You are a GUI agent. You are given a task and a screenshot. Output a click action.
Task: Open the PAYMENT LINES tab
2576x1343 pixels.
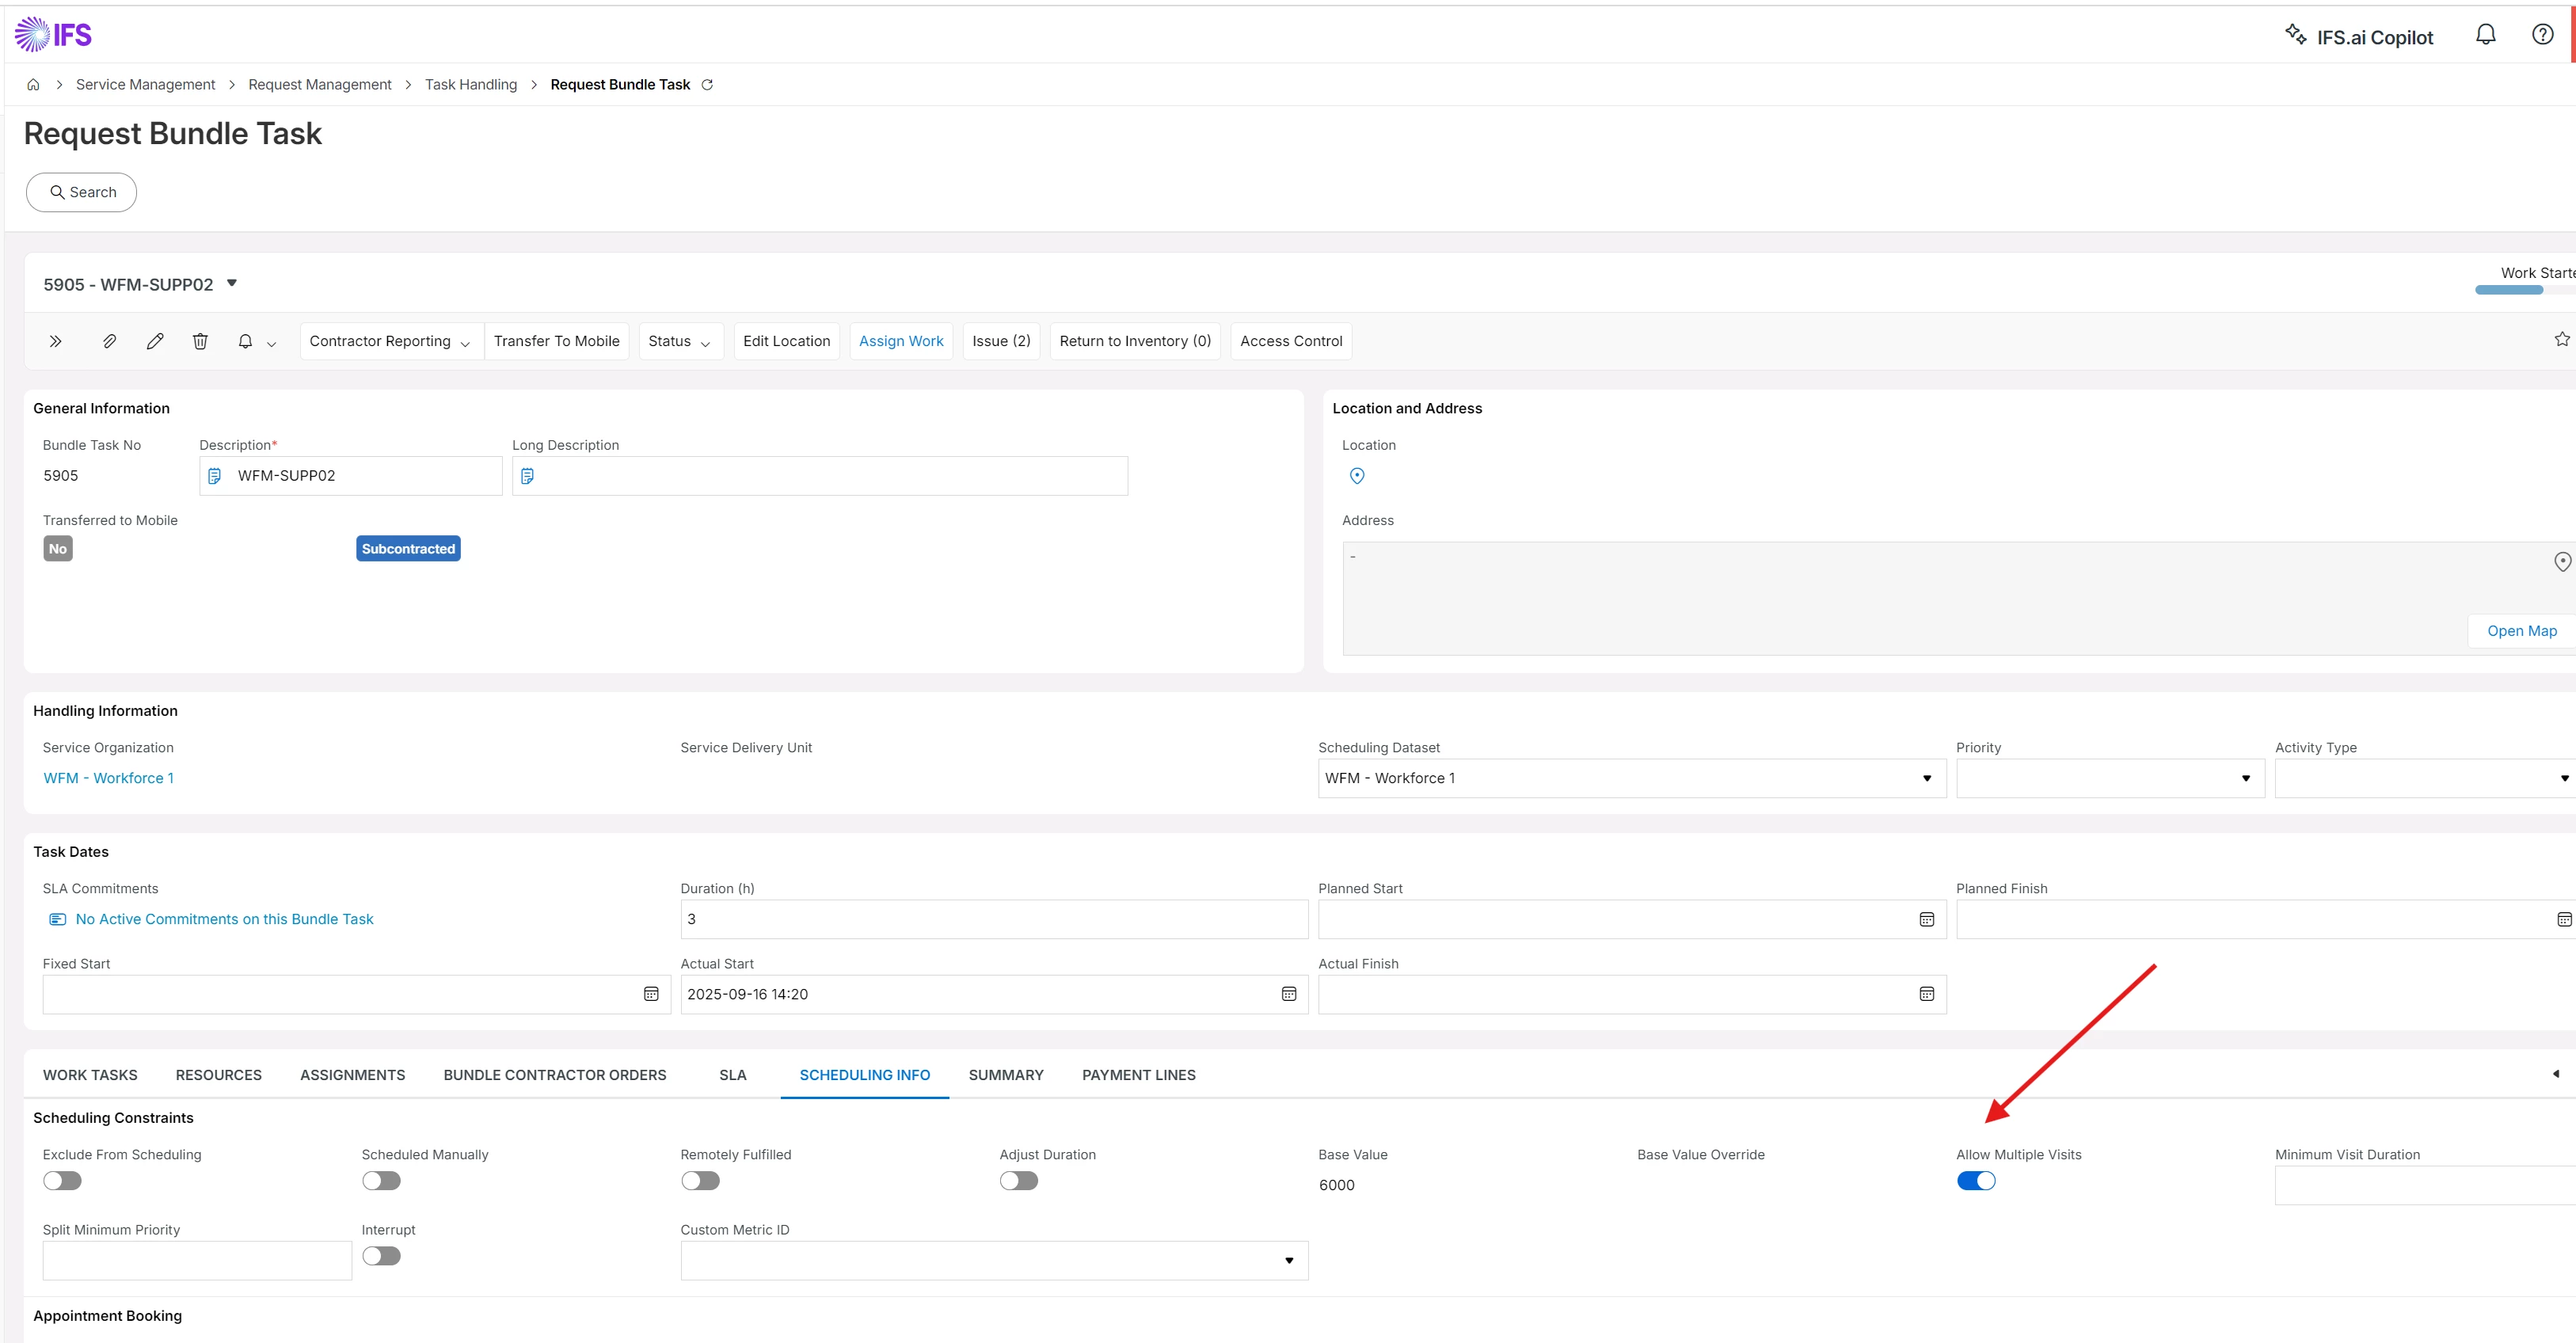[1138, 1075]
